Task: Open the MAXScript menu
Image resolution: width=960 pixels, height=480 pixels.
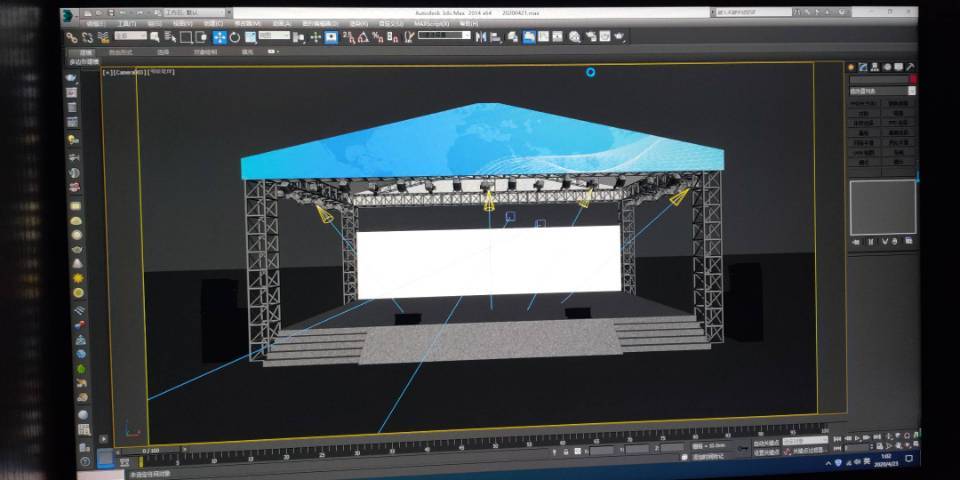Action: point(428,23)
